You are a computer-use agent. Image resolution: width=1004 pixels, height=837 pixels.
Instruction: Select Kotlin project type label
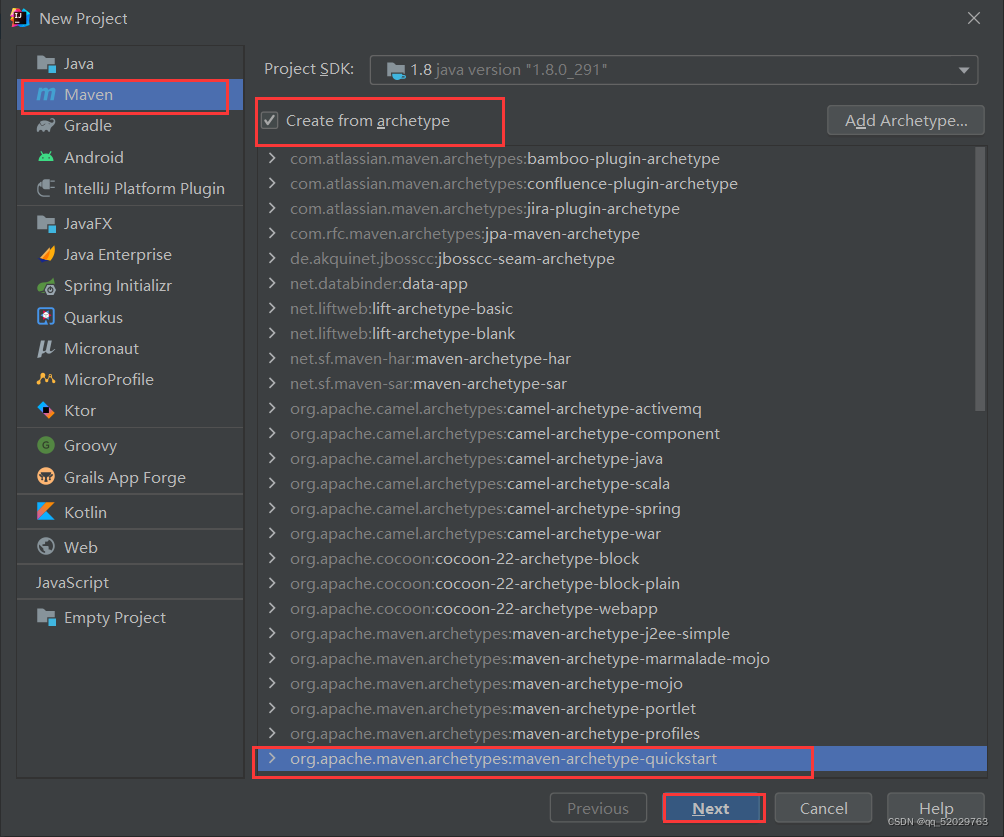coord(85,512)
